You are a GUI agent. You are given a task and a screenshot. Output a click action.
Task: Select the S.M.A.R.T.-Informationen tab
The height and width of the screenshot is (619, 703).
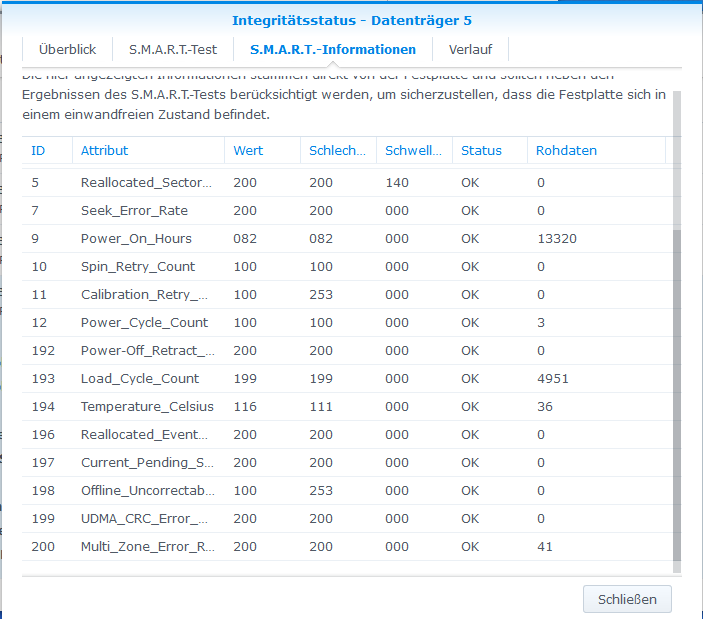pyautogui.click(x=333, y=49)
